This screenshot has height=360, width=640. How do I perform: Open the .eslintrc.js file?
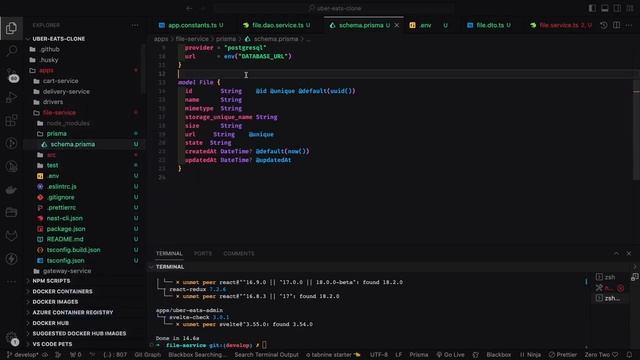click(62, 187)
